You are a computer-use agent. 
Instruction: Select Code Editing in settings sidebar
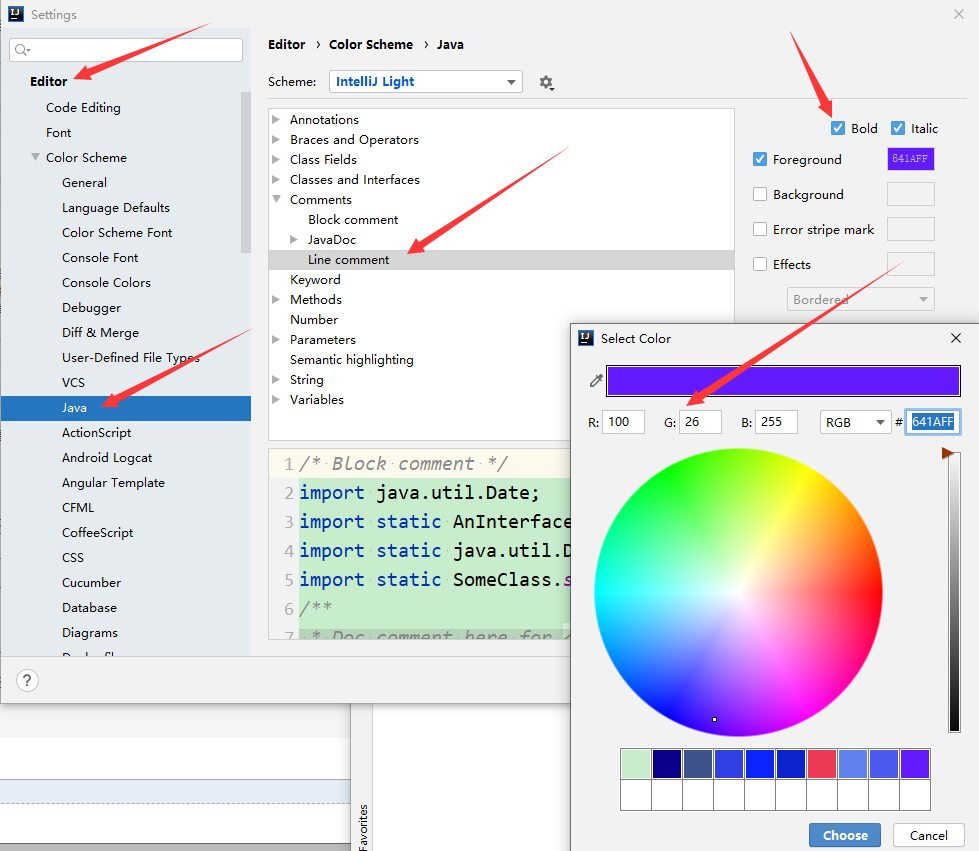(x=83, y=107)
